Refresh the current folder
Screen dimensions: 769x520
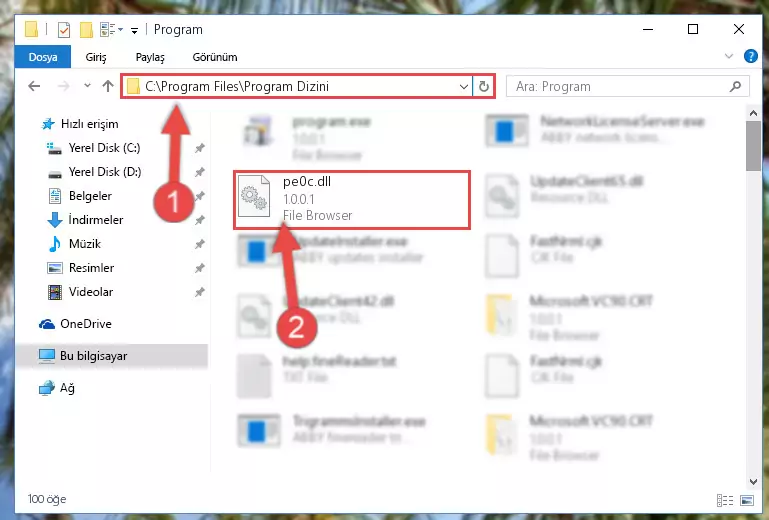coord(484,87)
